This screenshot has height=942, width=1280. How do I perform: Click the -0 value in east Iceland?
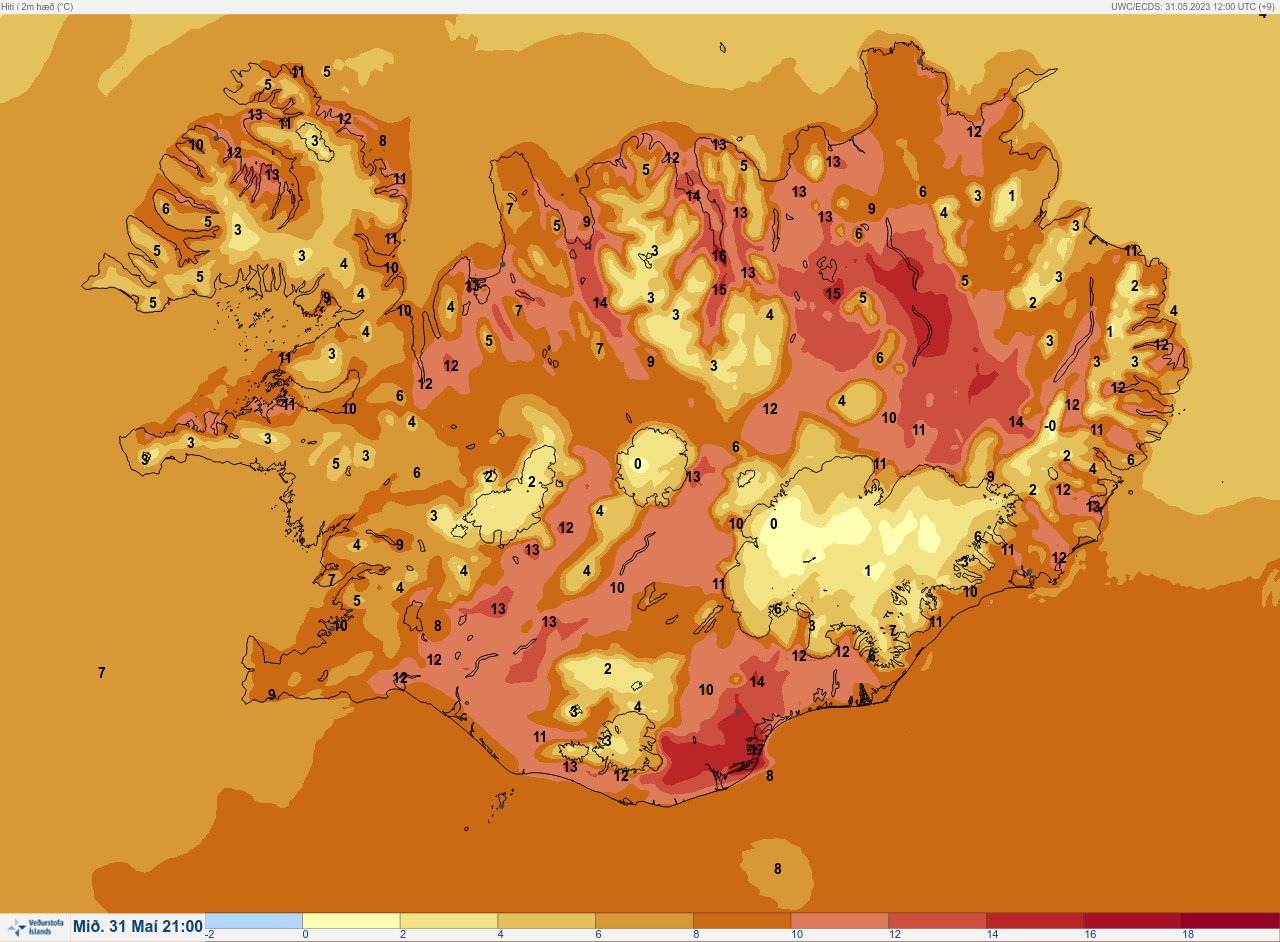pos(1049,426)
